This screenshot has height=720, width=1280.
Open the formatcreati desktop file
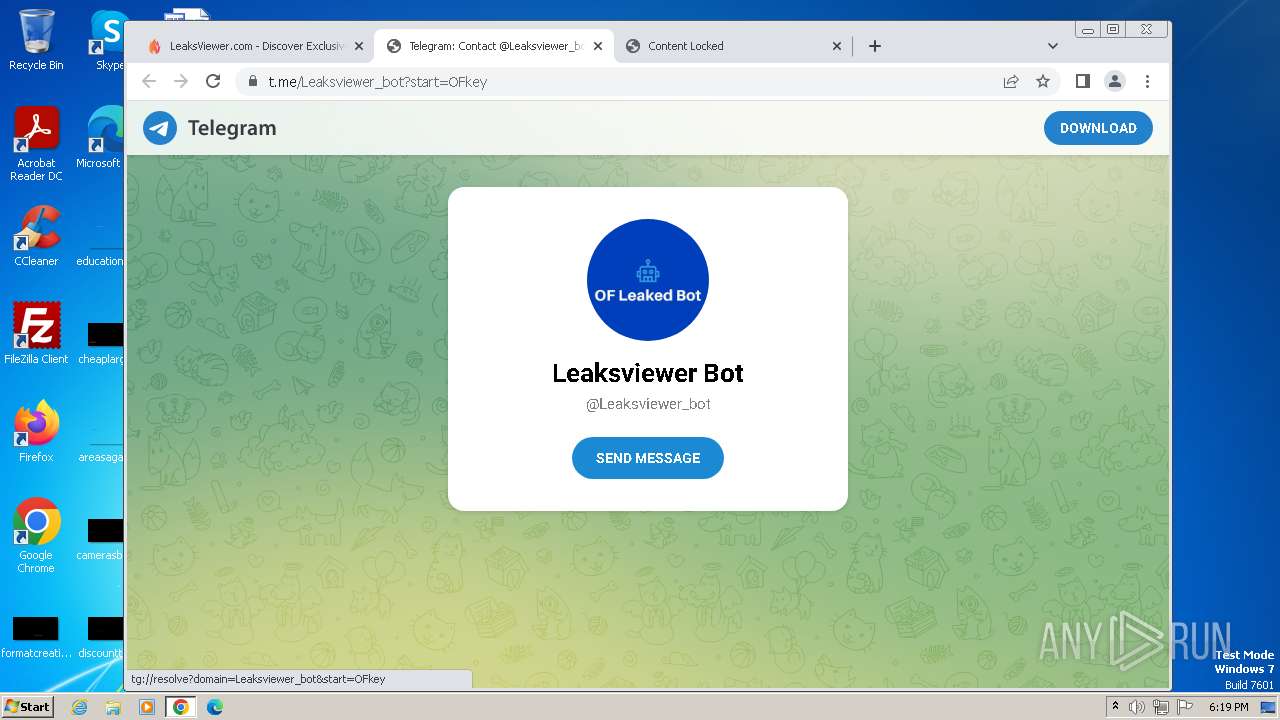tap(36, 638)
